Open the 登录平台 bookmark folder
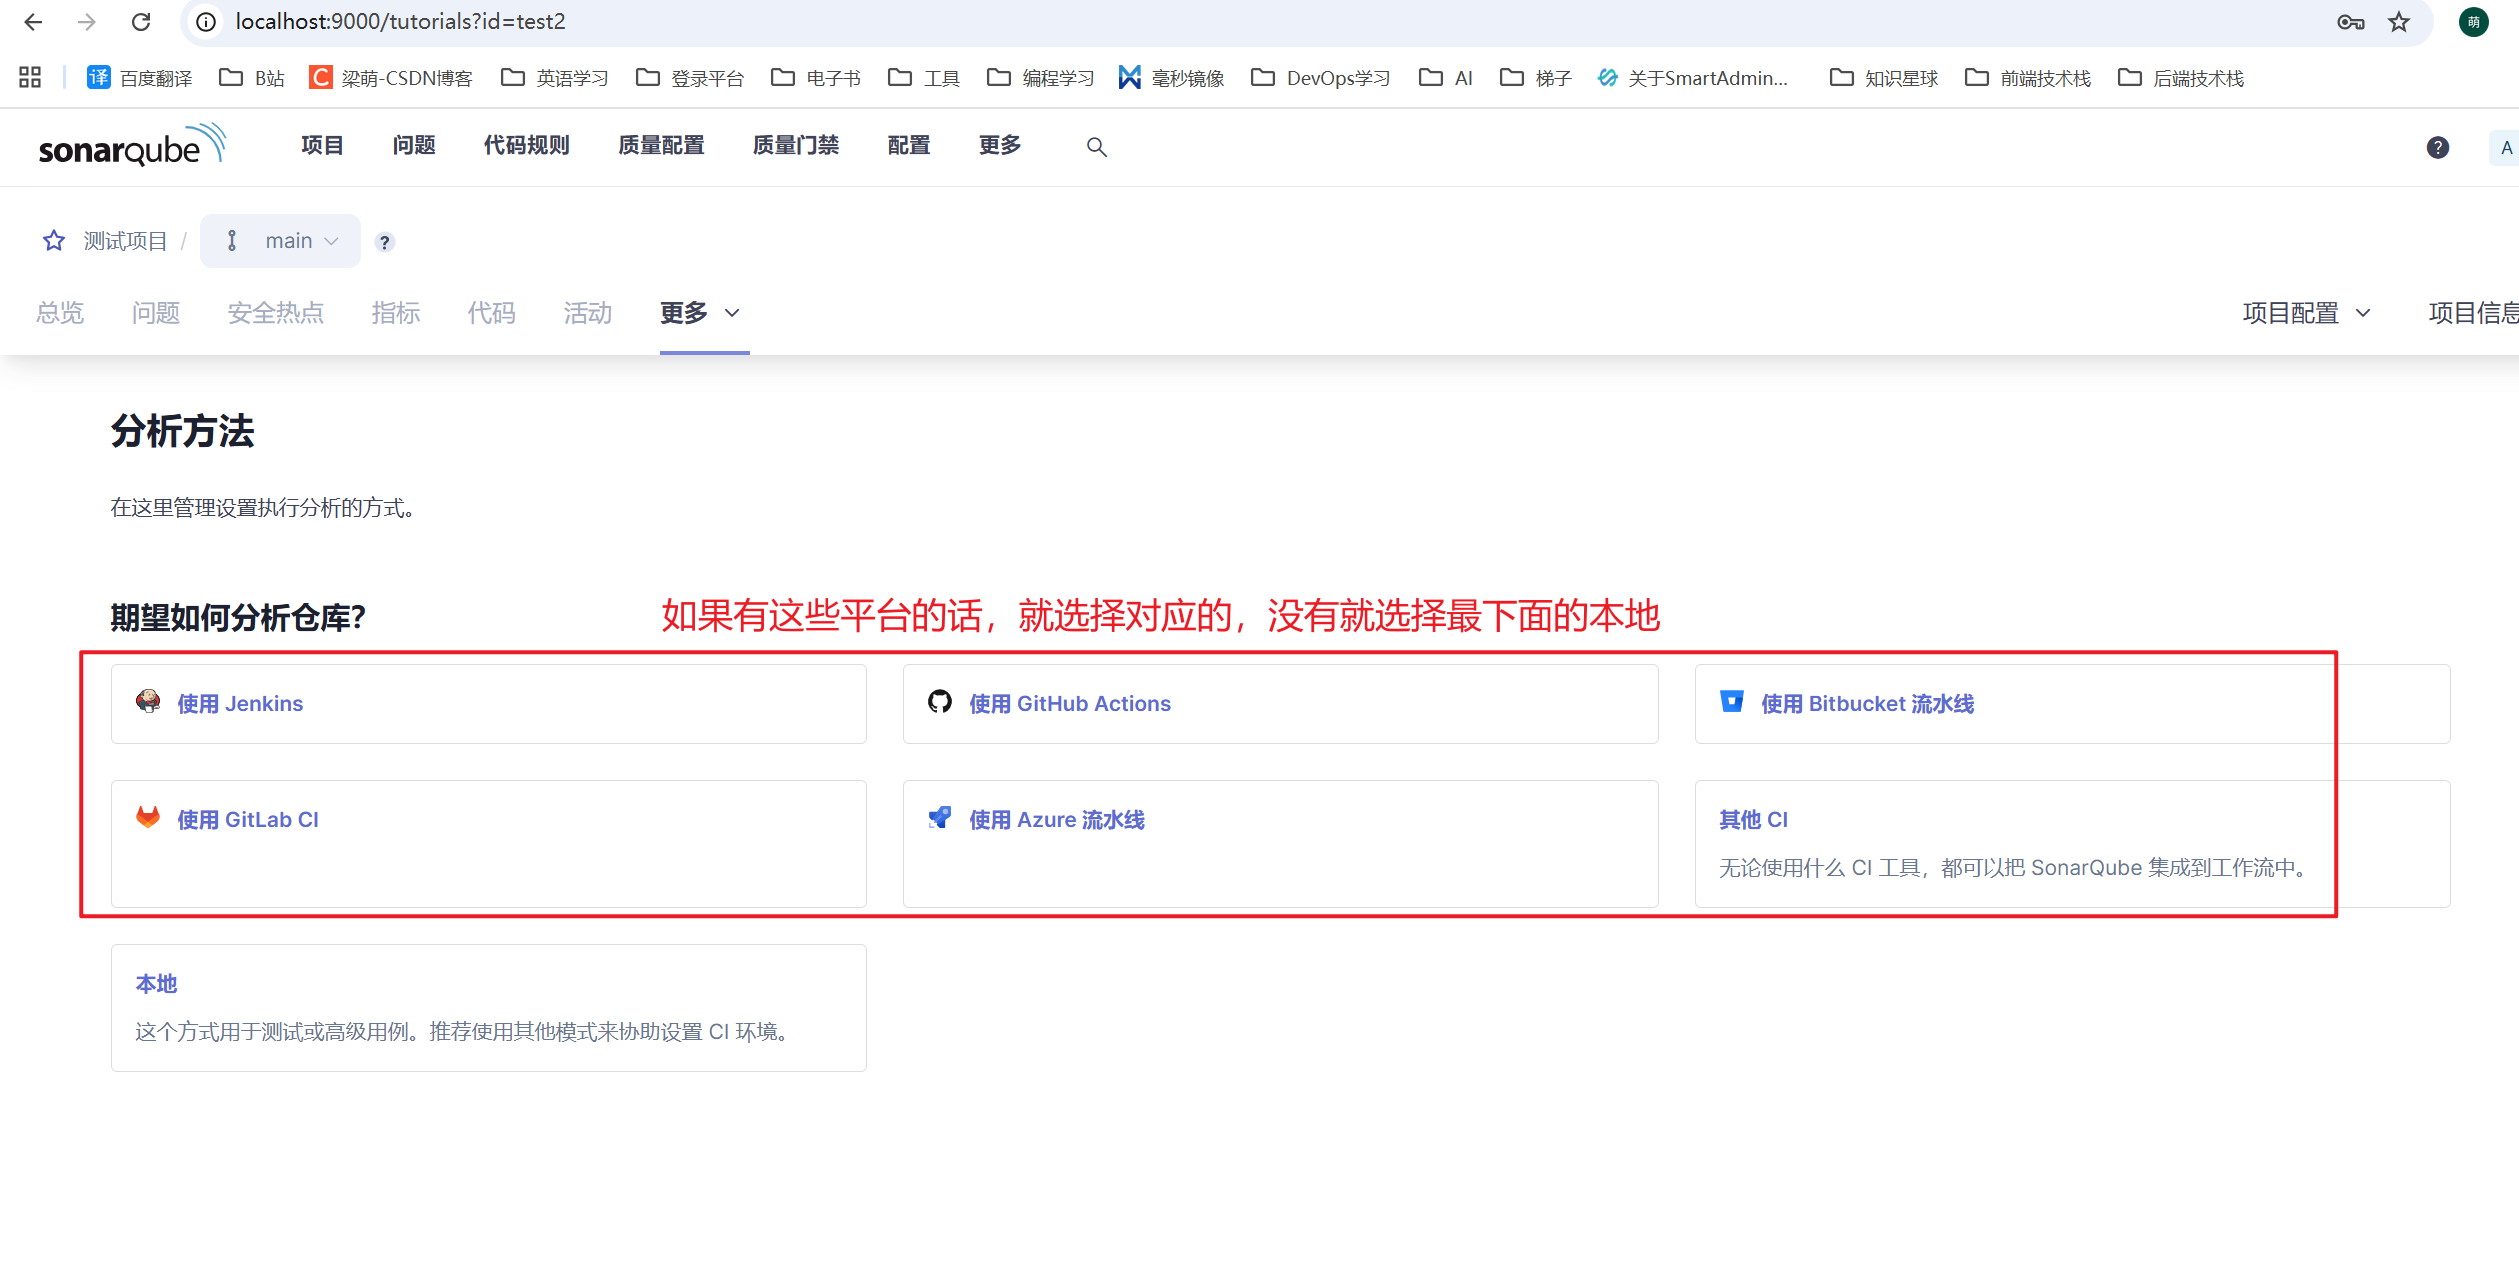Viewport: 2519px width, 1269px height. tap(690, 77)
